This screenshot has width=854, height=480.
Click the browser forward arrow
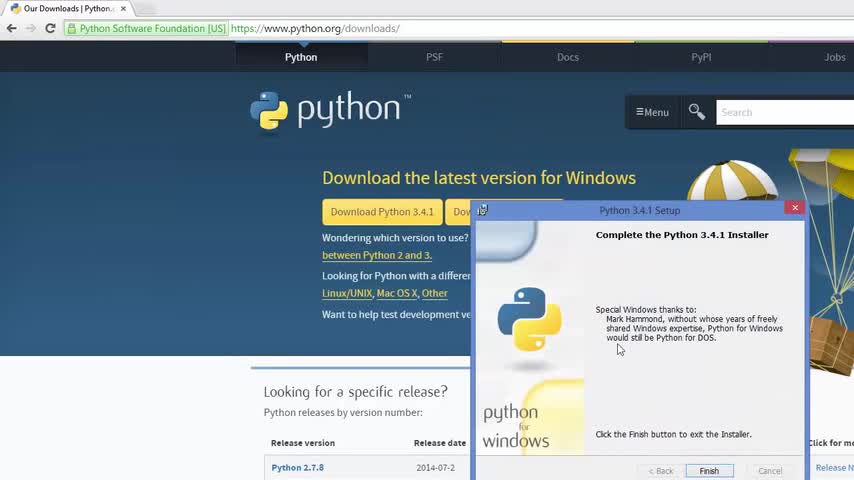pyautogui.click(x=30, y=28)
